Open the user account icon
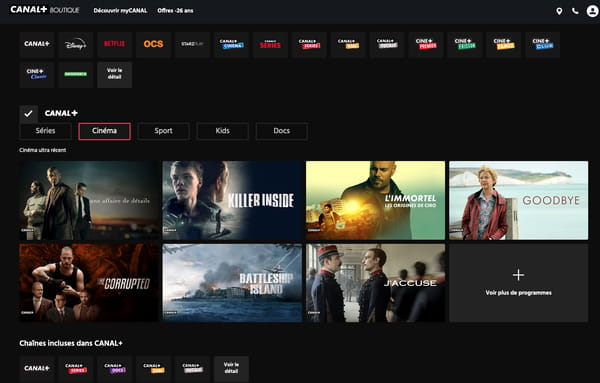The image size is (600, 383). pyautogui.click(x=592, y=11)
